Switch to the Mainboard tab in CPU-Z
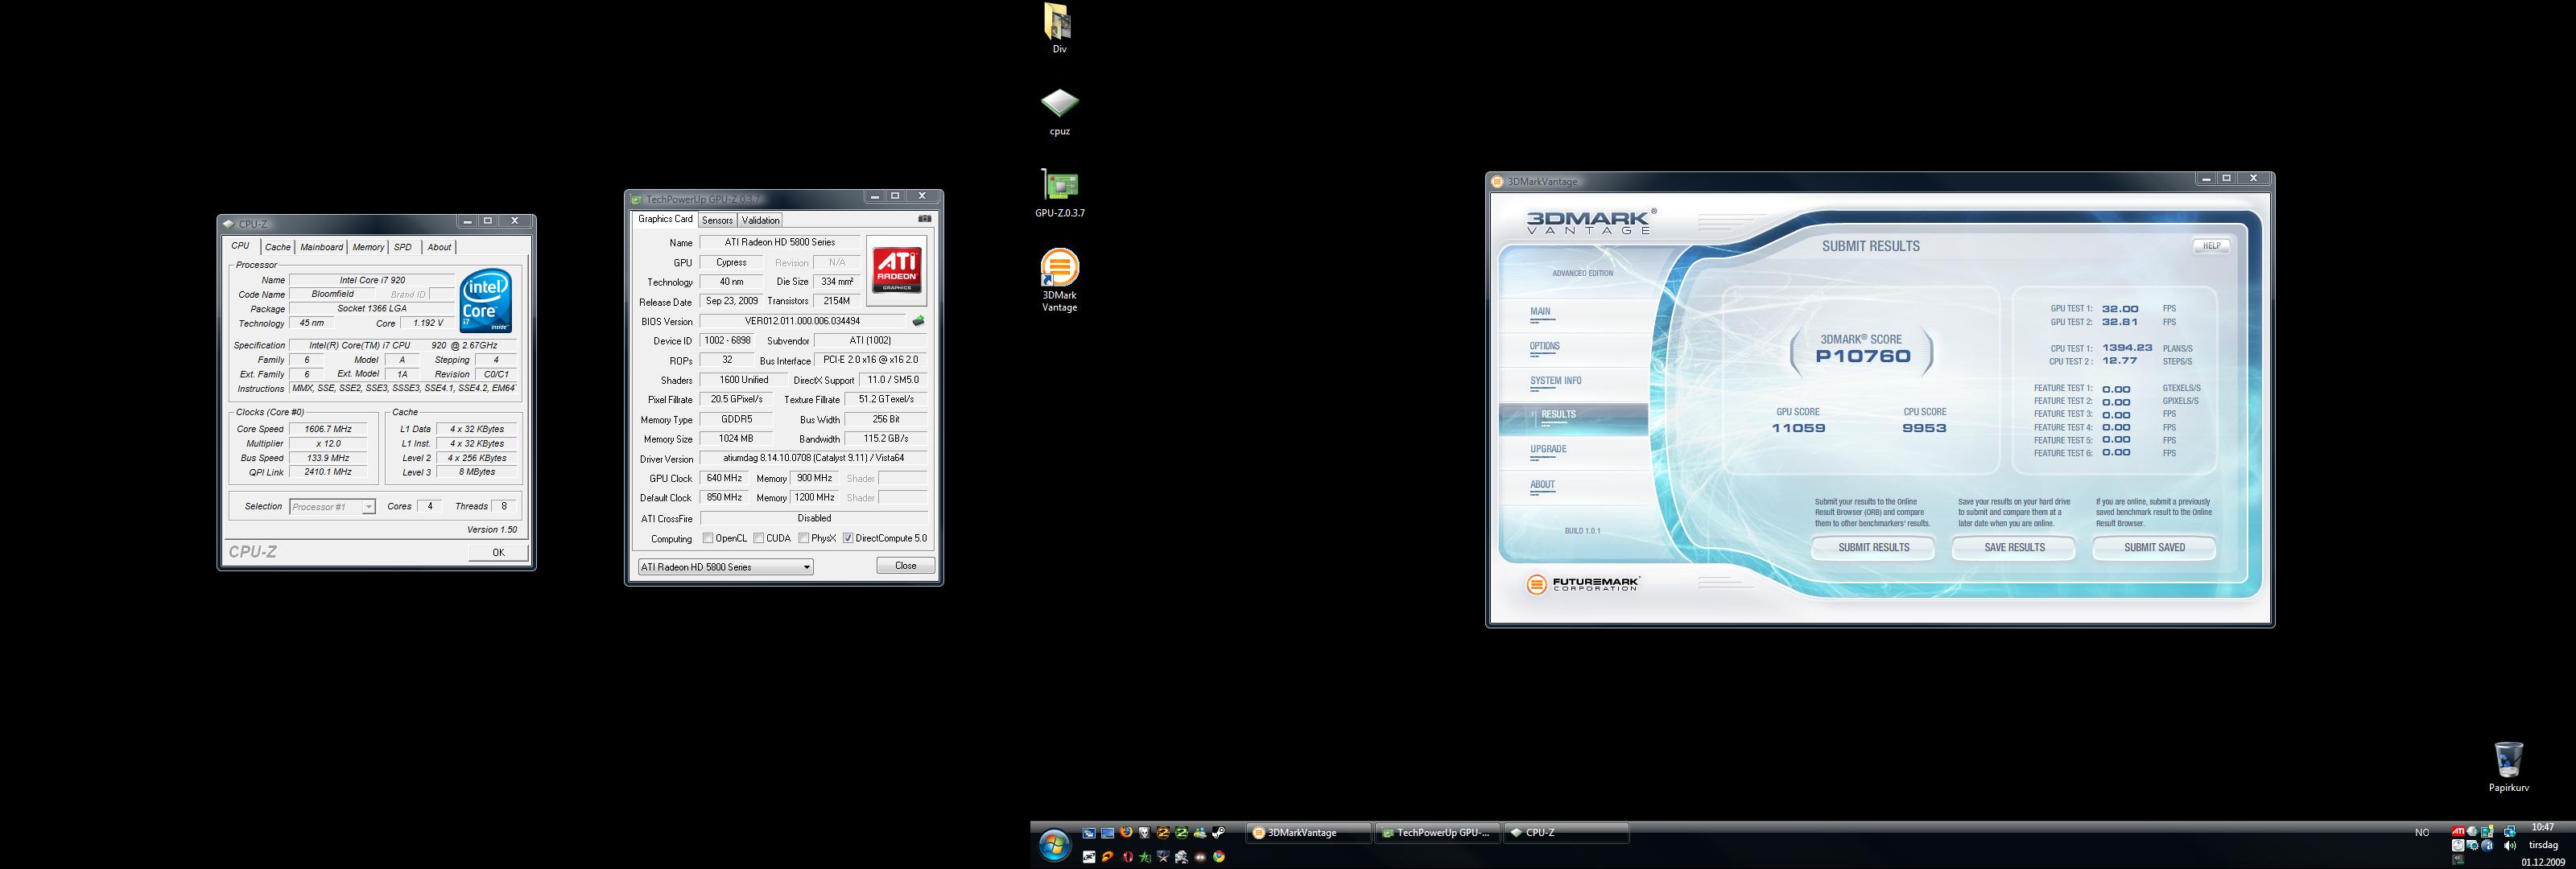The image size is (2576, 869). tap(321, 247)
